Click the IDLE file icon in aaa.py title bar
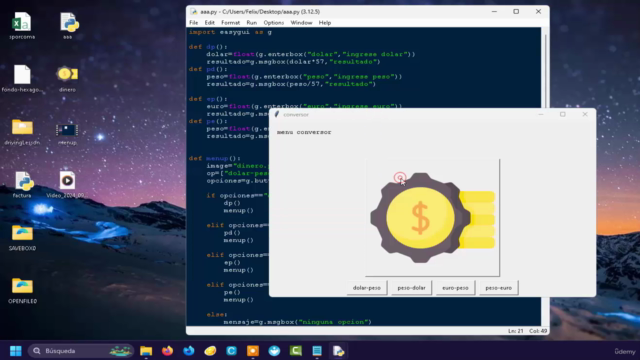Viewport: 640px width, 360px height. (194, 12)
